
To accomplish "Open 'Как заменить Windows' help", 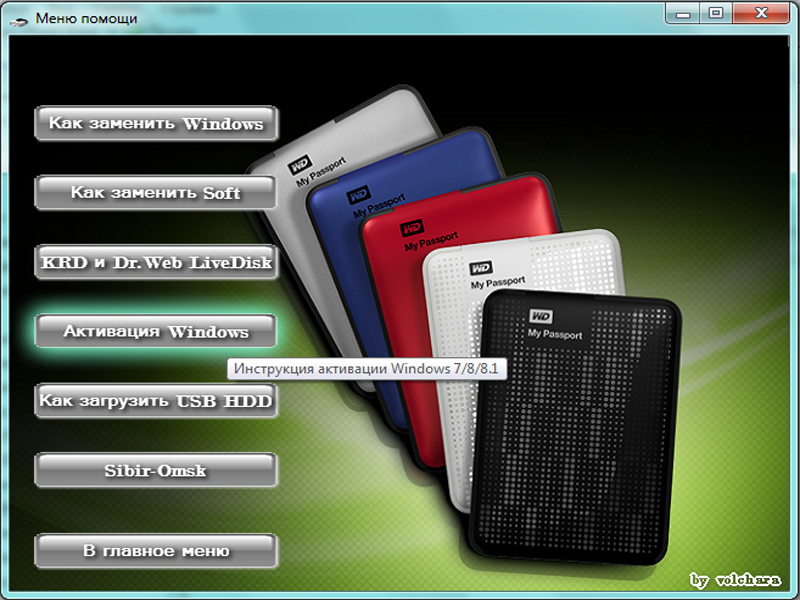I will tap(156, 123).
